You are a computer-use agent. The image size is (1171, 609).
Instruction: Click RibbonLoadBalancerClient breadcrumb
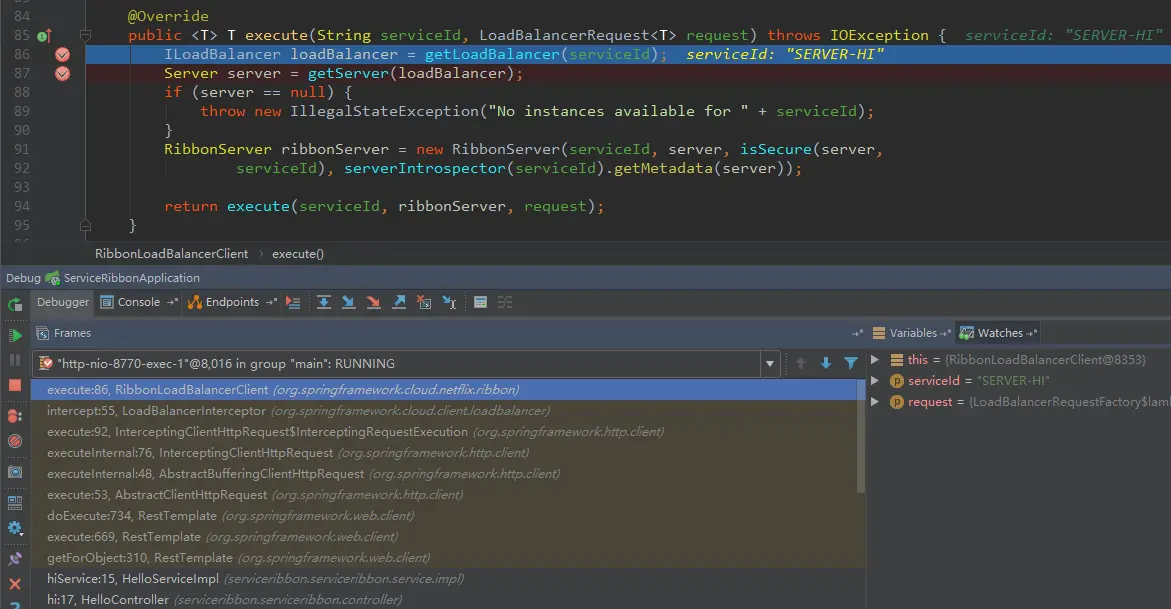click(171, 254)
